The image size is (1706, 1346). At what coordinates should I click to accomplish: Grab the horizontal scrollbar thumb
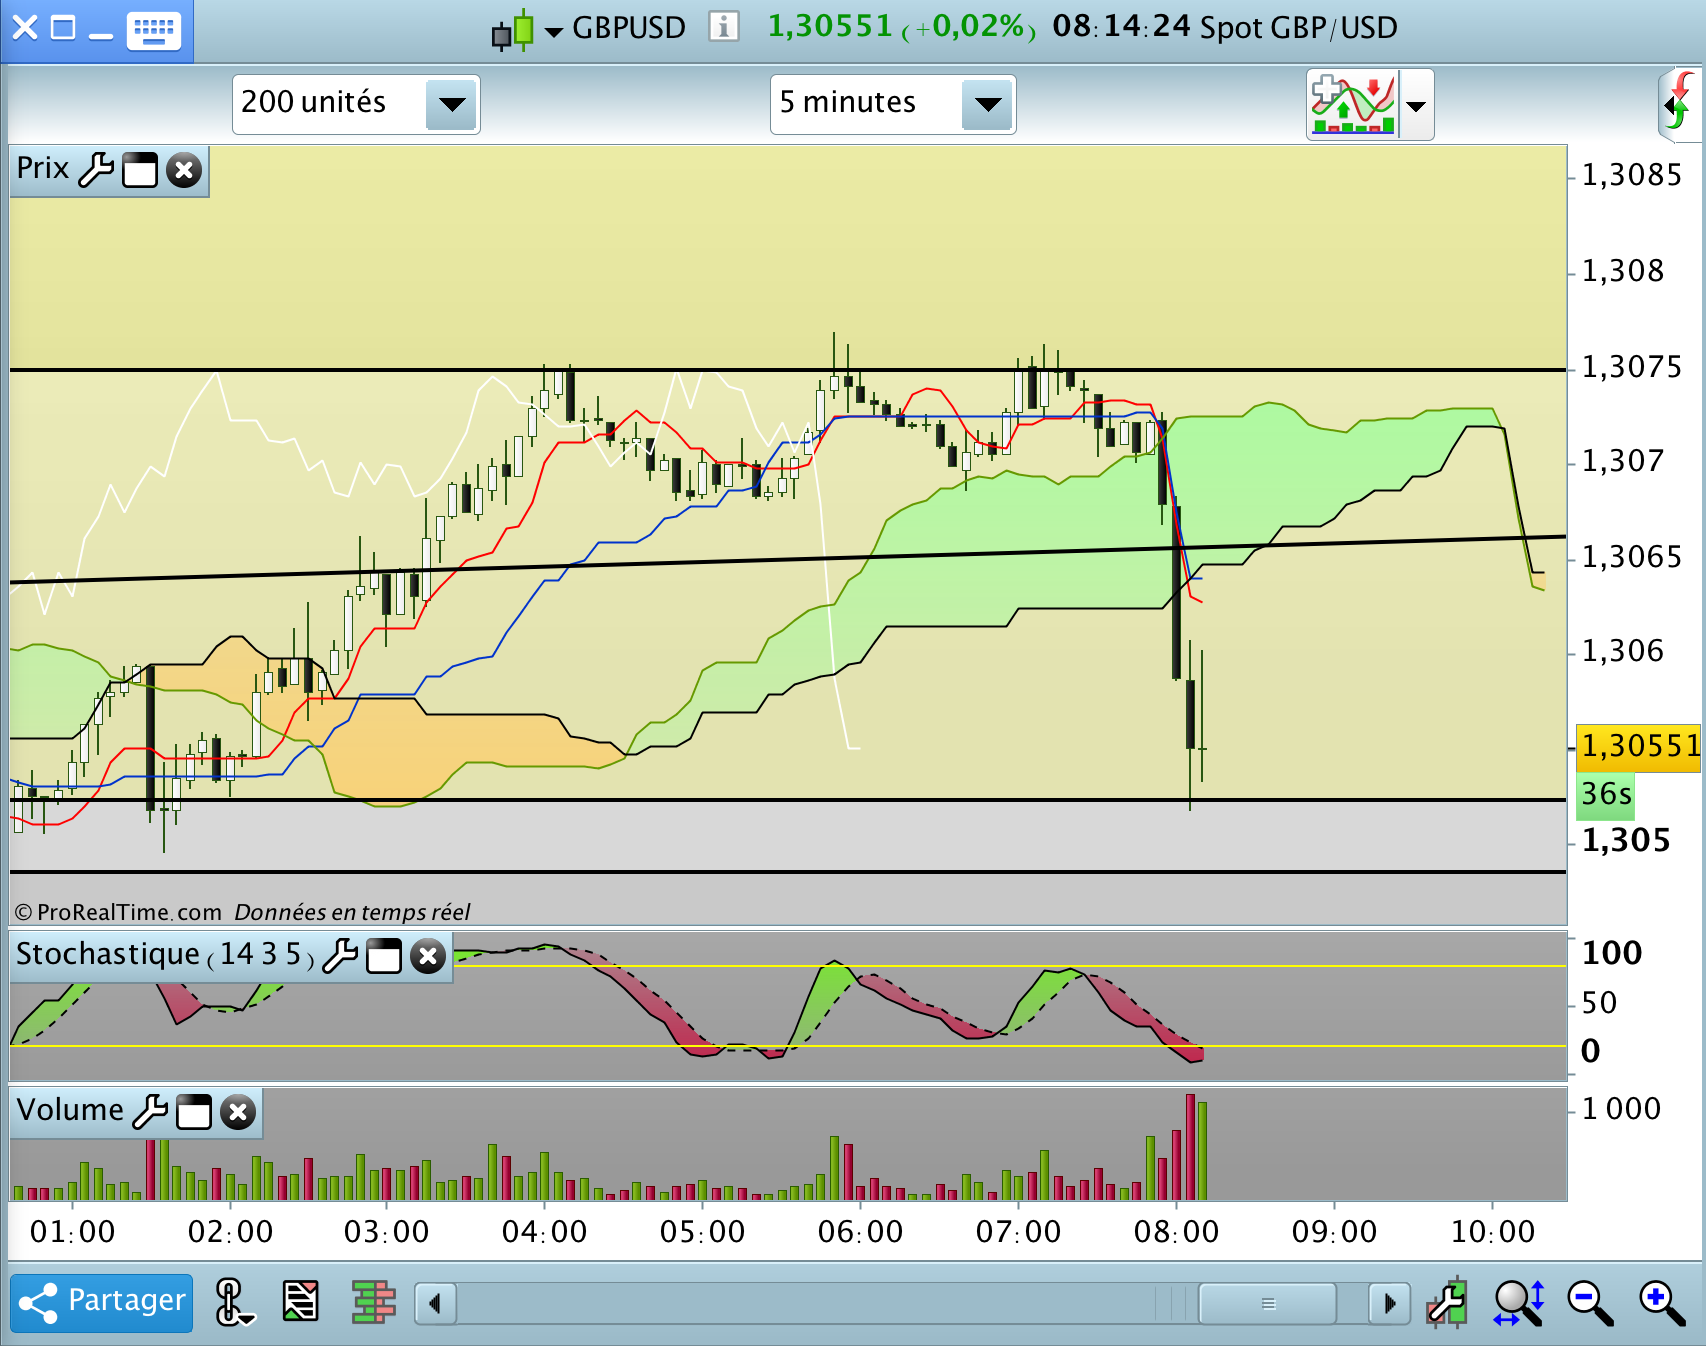pyautogui.click(x=1268, y=1304)
